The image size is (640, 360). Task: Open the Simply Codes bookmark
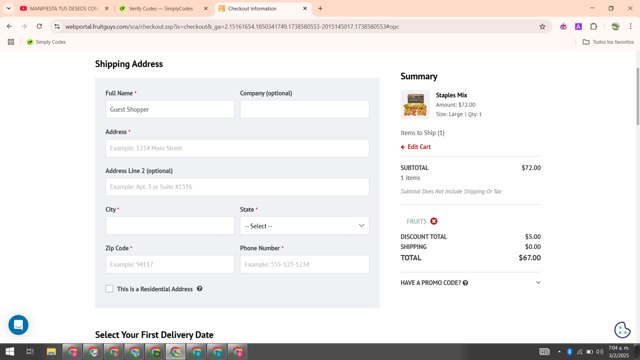46,42
